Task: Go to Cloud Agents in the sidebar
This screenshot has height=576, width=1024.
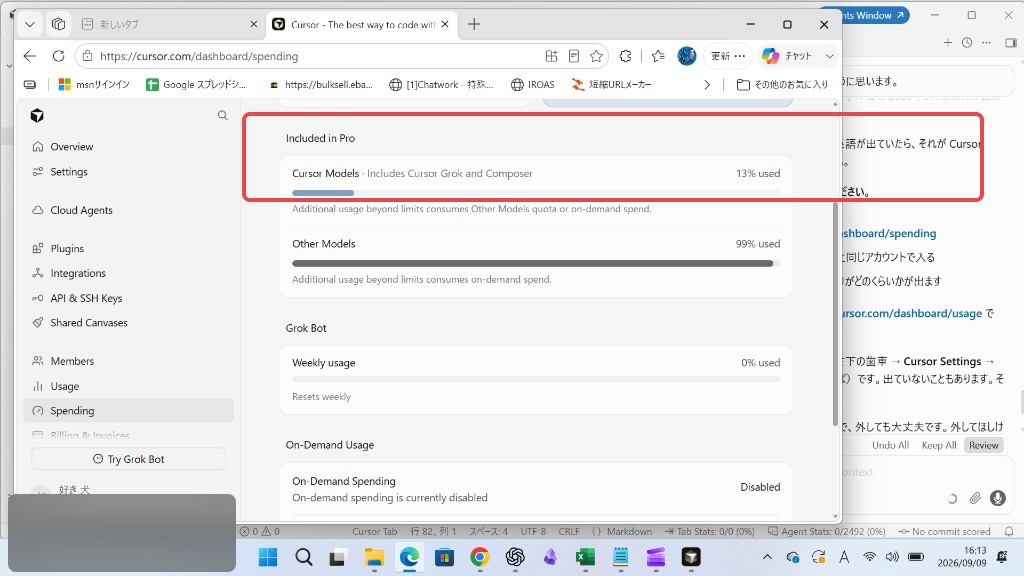Action: tap(129, 210)
